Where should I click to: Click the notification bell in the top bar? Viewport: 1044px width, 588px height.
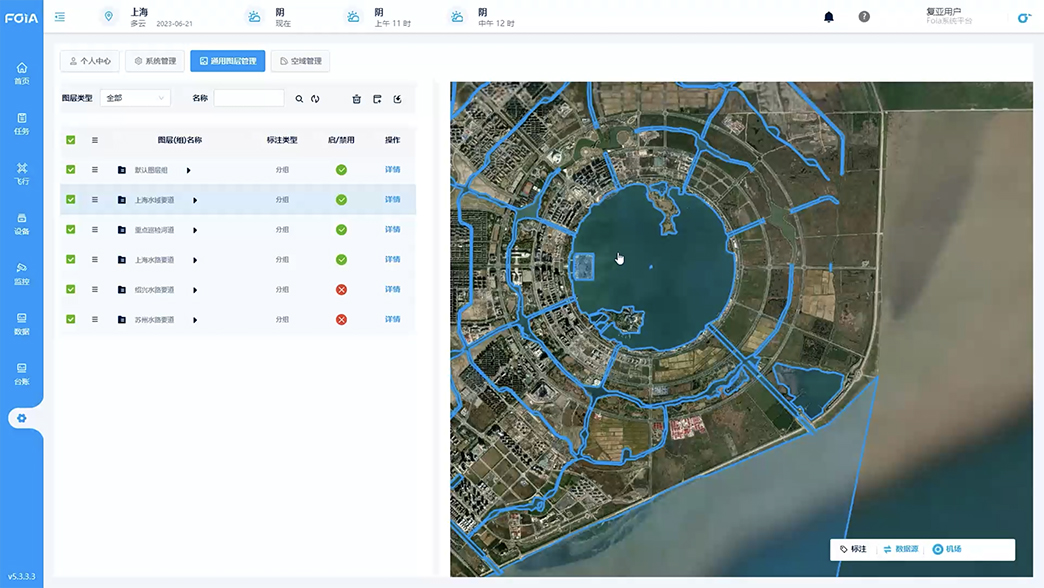829,17
